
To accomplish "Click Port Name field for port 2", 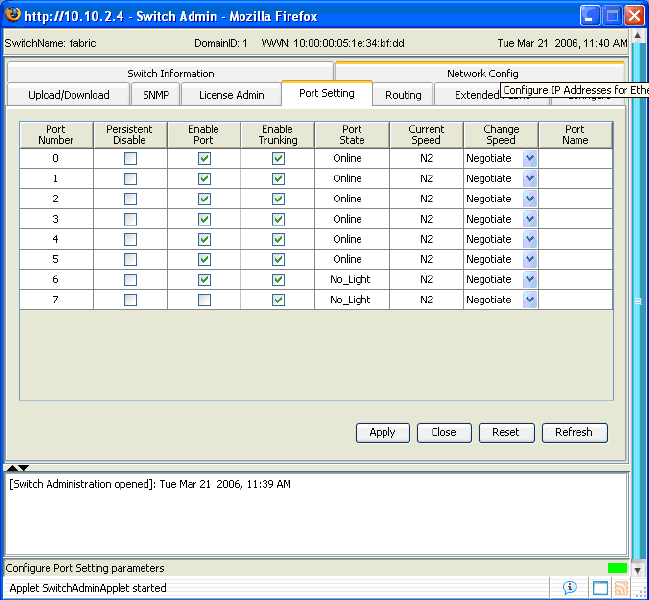I will [x=575, y=199].
